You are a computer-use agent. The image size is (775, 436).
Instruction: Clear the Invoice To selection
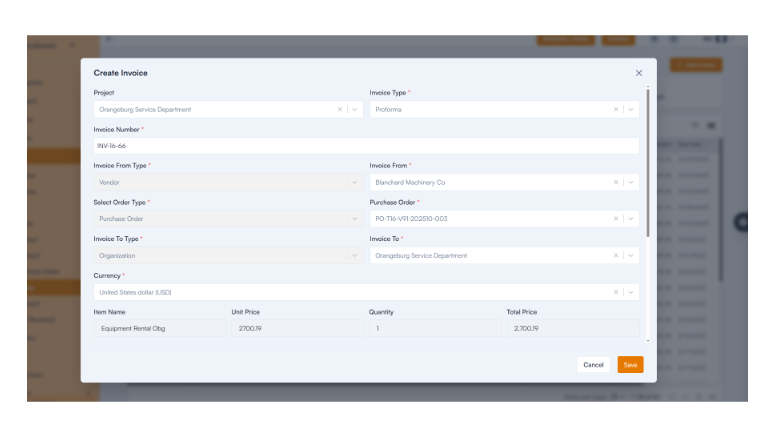[x=615, y=256]
